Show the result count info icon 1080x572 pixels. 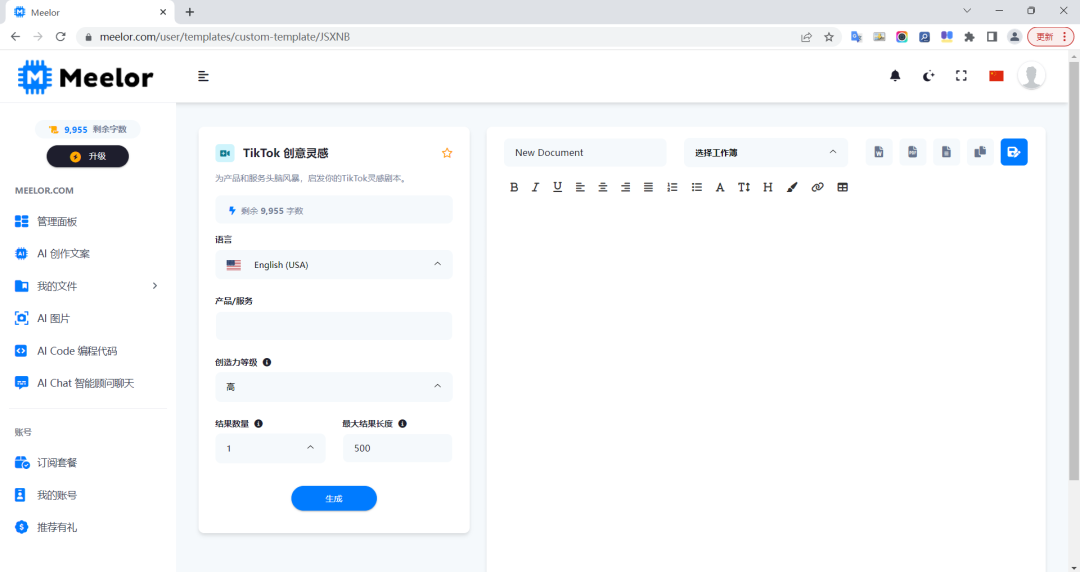pyautogui.click(x=258, y=424)
